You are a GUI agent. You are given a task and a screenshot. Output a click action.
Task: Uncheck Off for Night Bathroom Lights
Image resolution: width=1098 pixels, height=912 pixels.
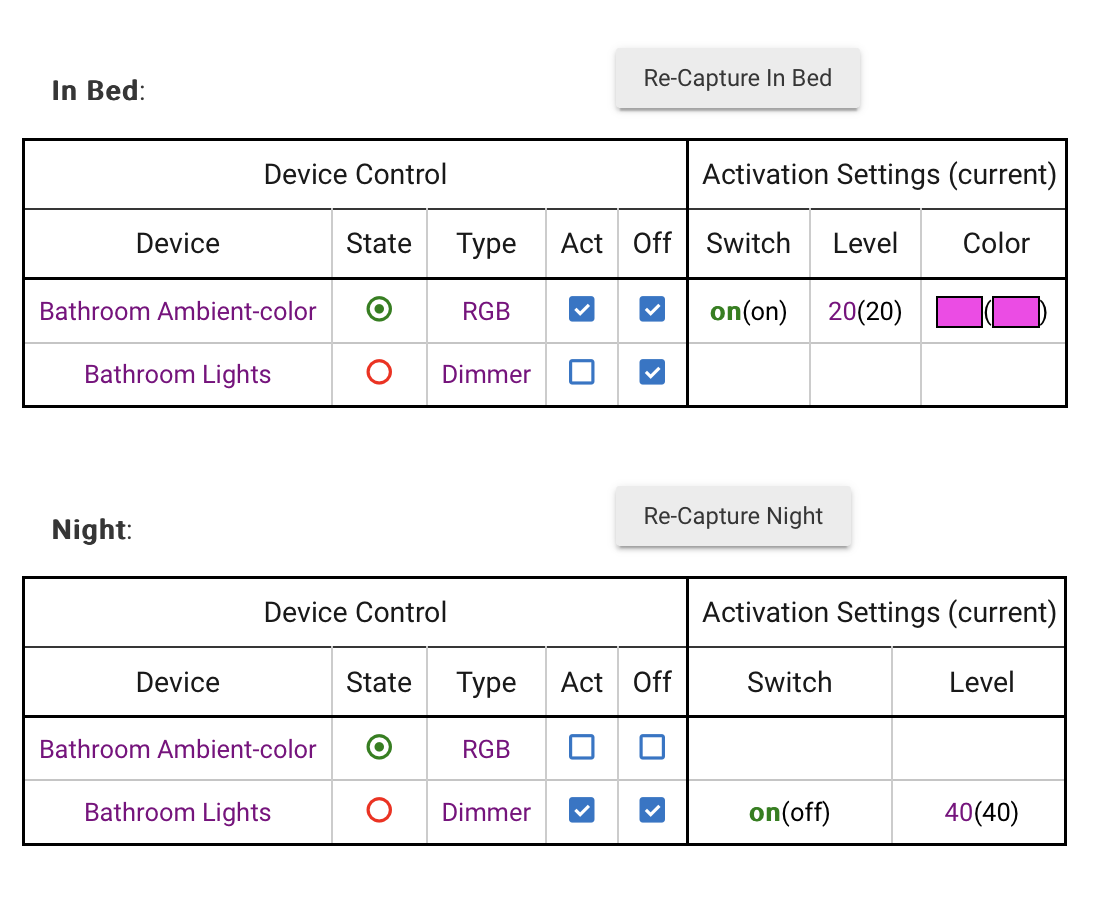[652, 810]
